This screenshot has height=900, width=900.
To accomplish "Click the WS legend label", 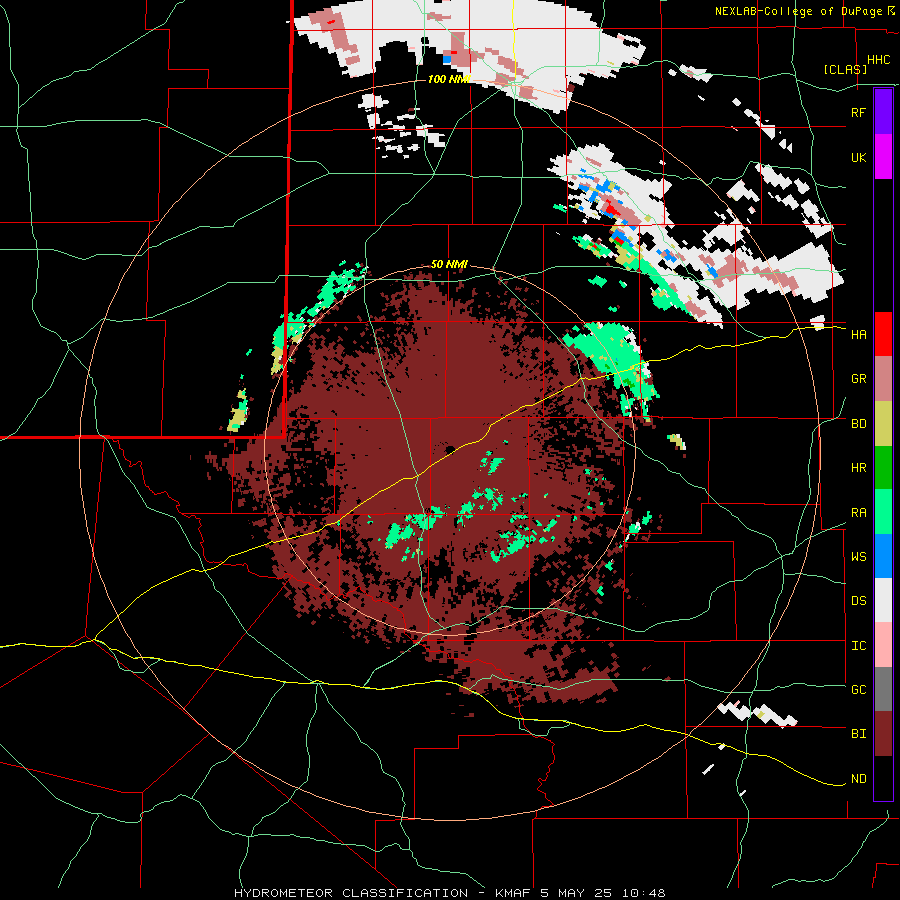I will coord(858,557).
